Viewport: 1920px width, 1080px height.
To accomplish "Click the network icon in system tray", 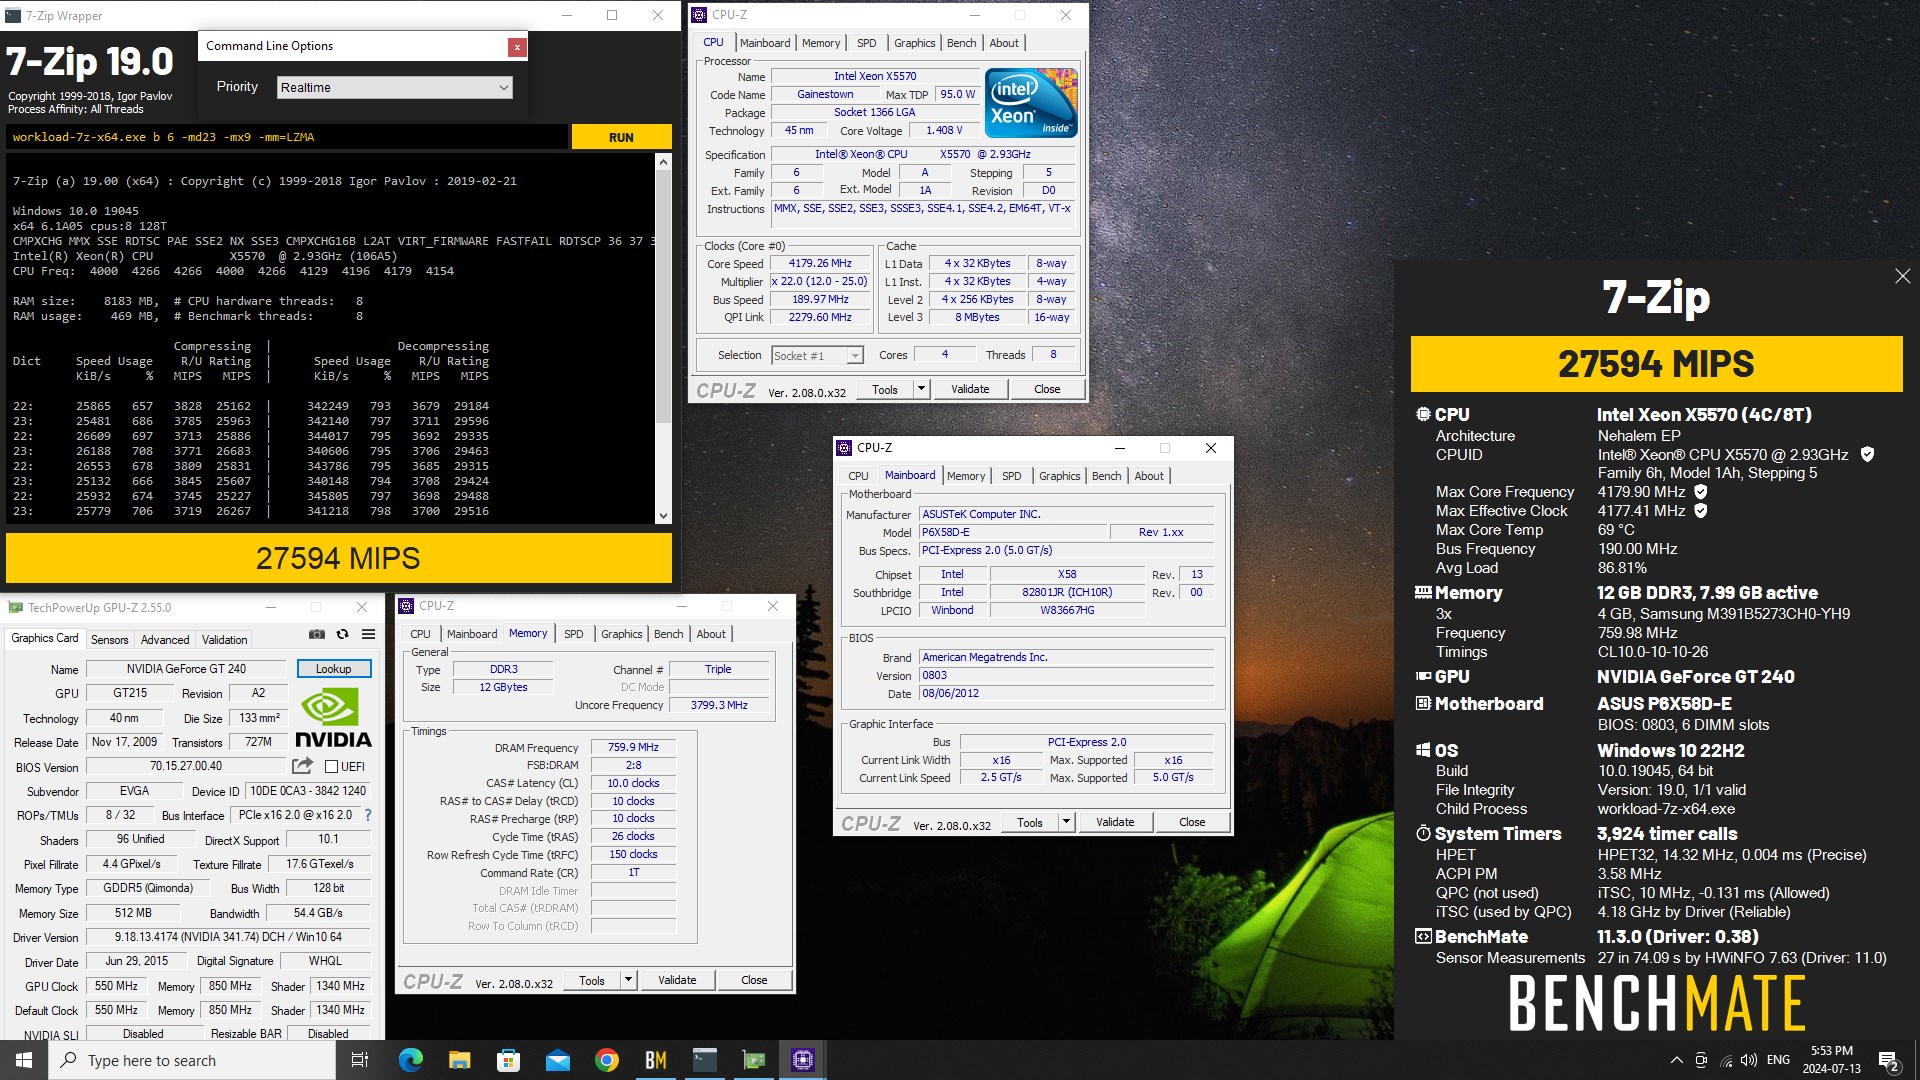I will pyautogui.click(x=1726, y=1060).
